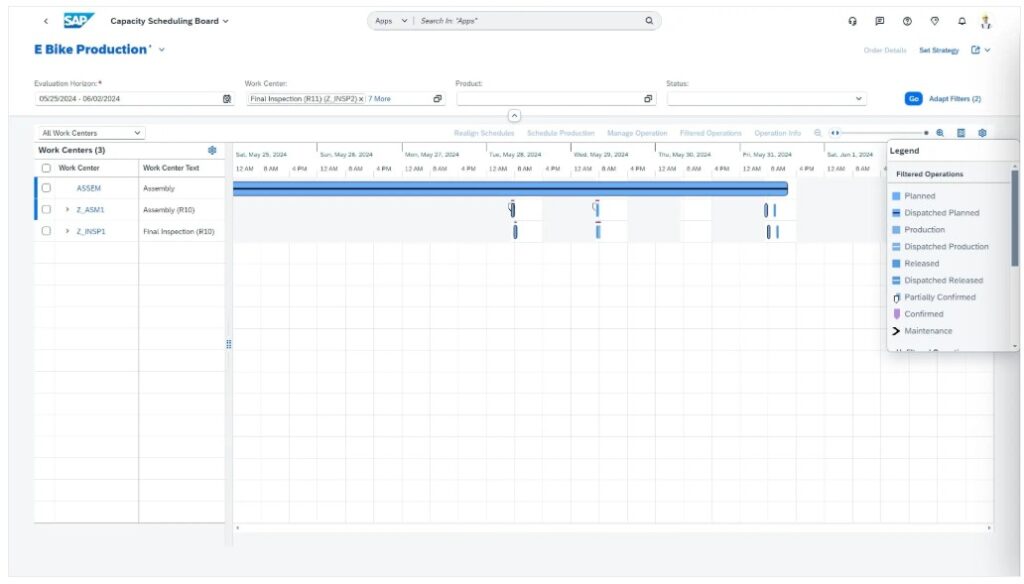
Task: Open the Evaluation Horizon calendar picker
Action: pyautogui.click(x=227, y=99)
